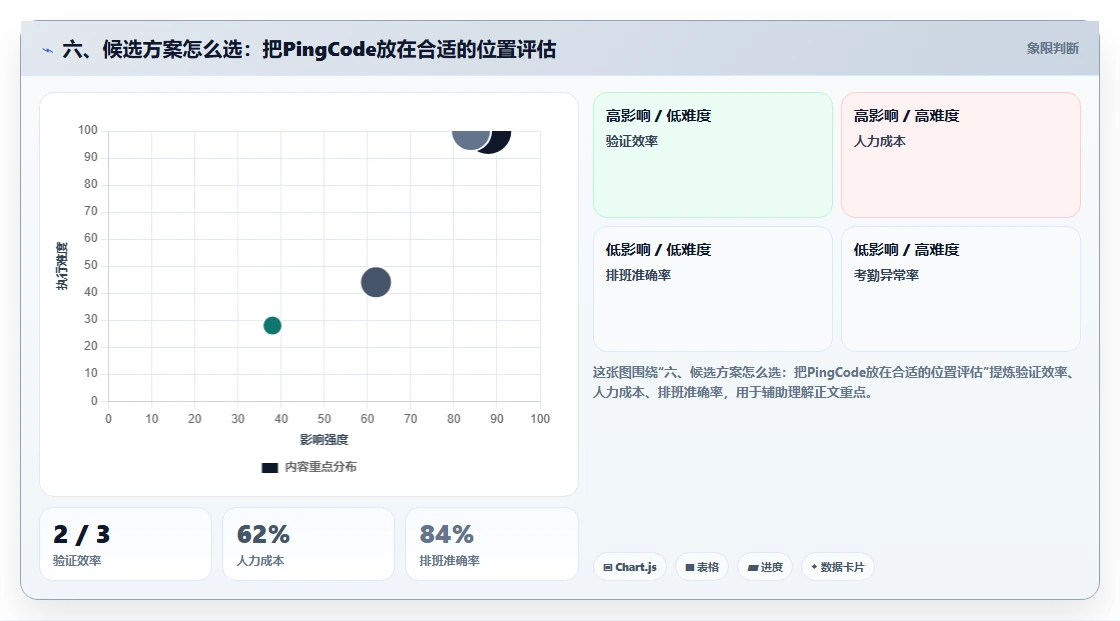
Task: Click the 象限判断 label in the header
Action: 1052,49
